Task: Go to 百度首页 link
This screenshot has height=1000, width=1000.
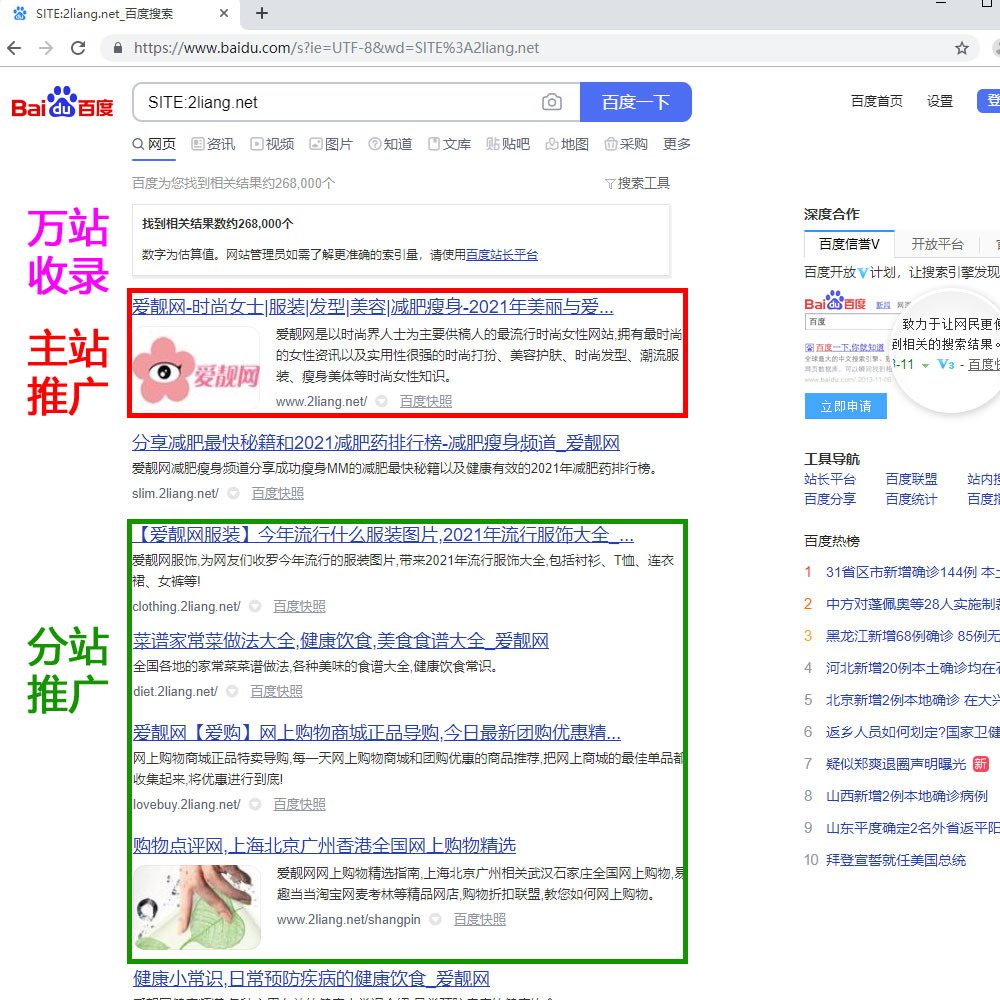Action: [877, 101]
